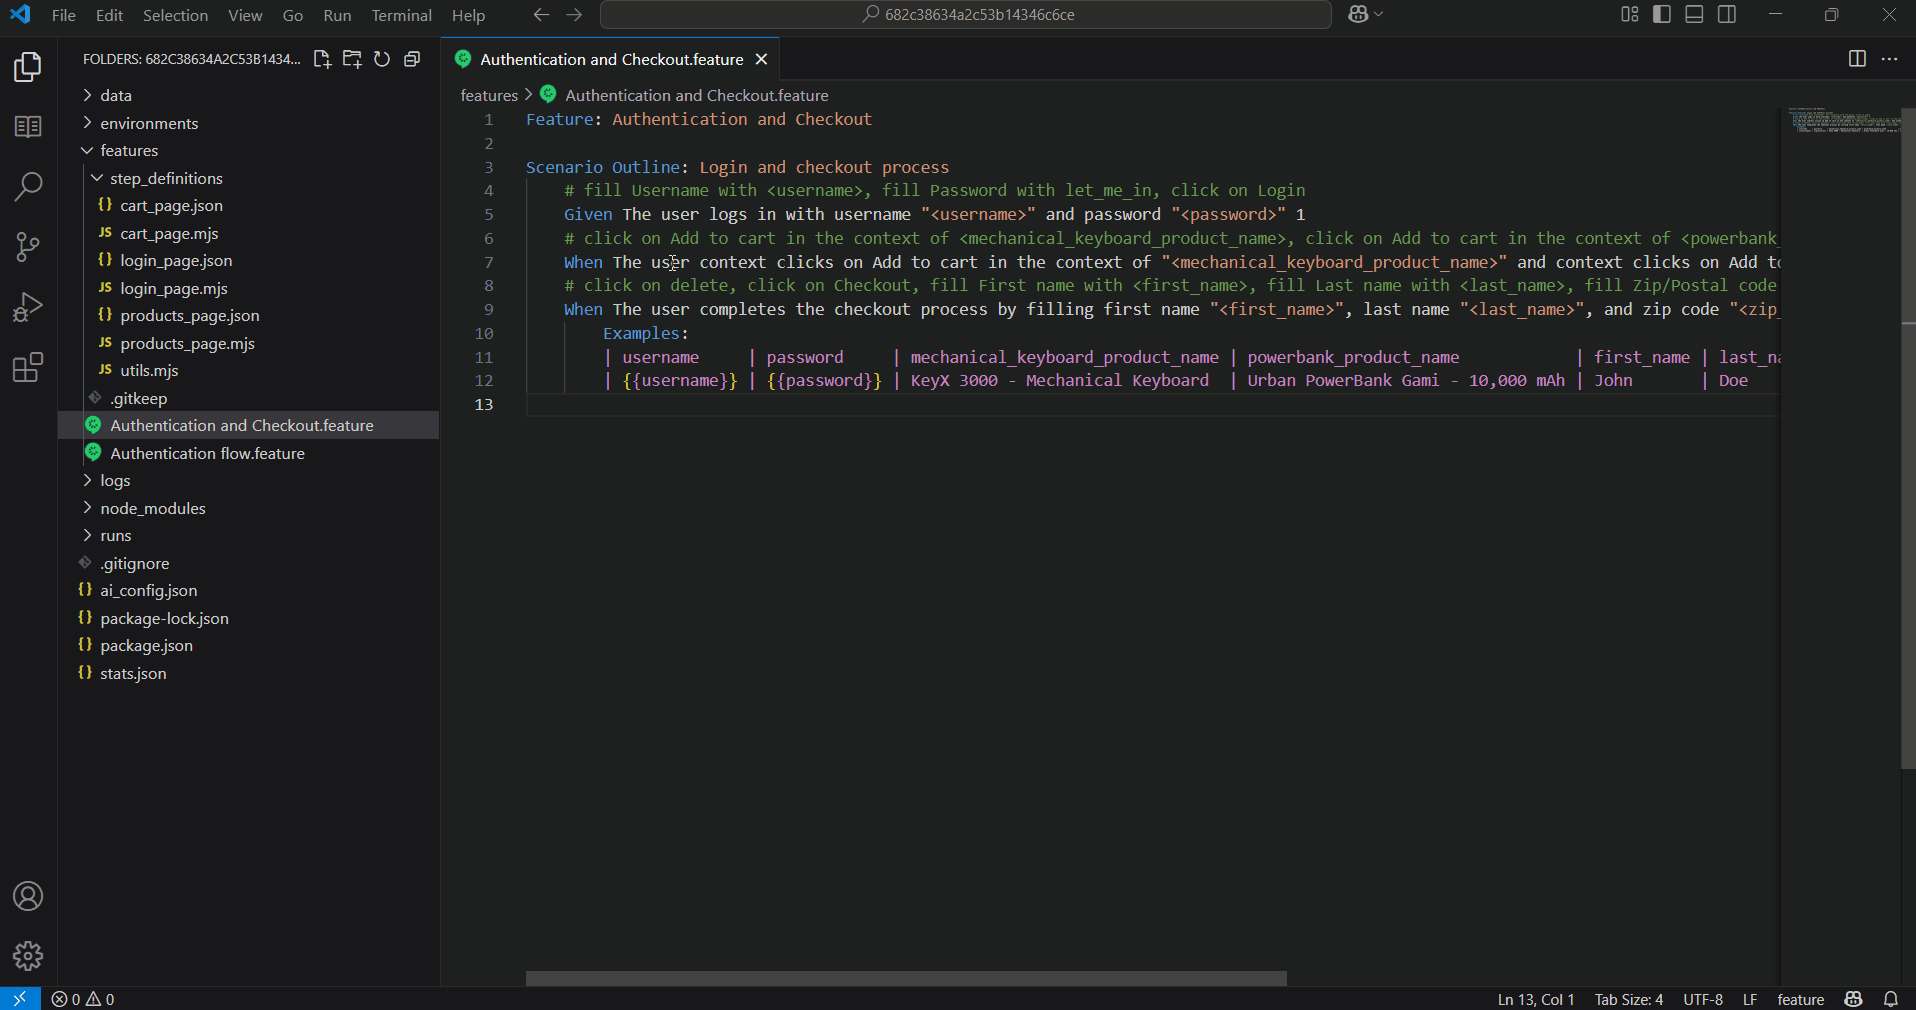The image size is (1916, 1010).
Task: Open the Extensions view
Action: pyautogui.click(x=28, y=368)
